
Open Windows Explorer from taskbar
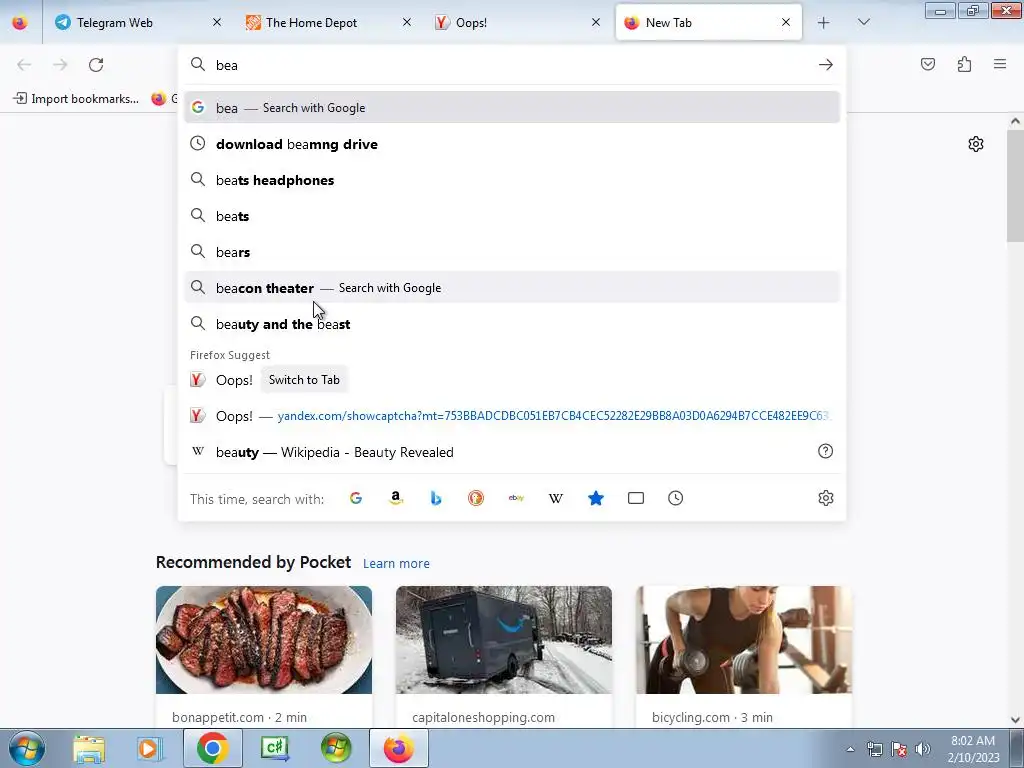[x=89, y=748]
